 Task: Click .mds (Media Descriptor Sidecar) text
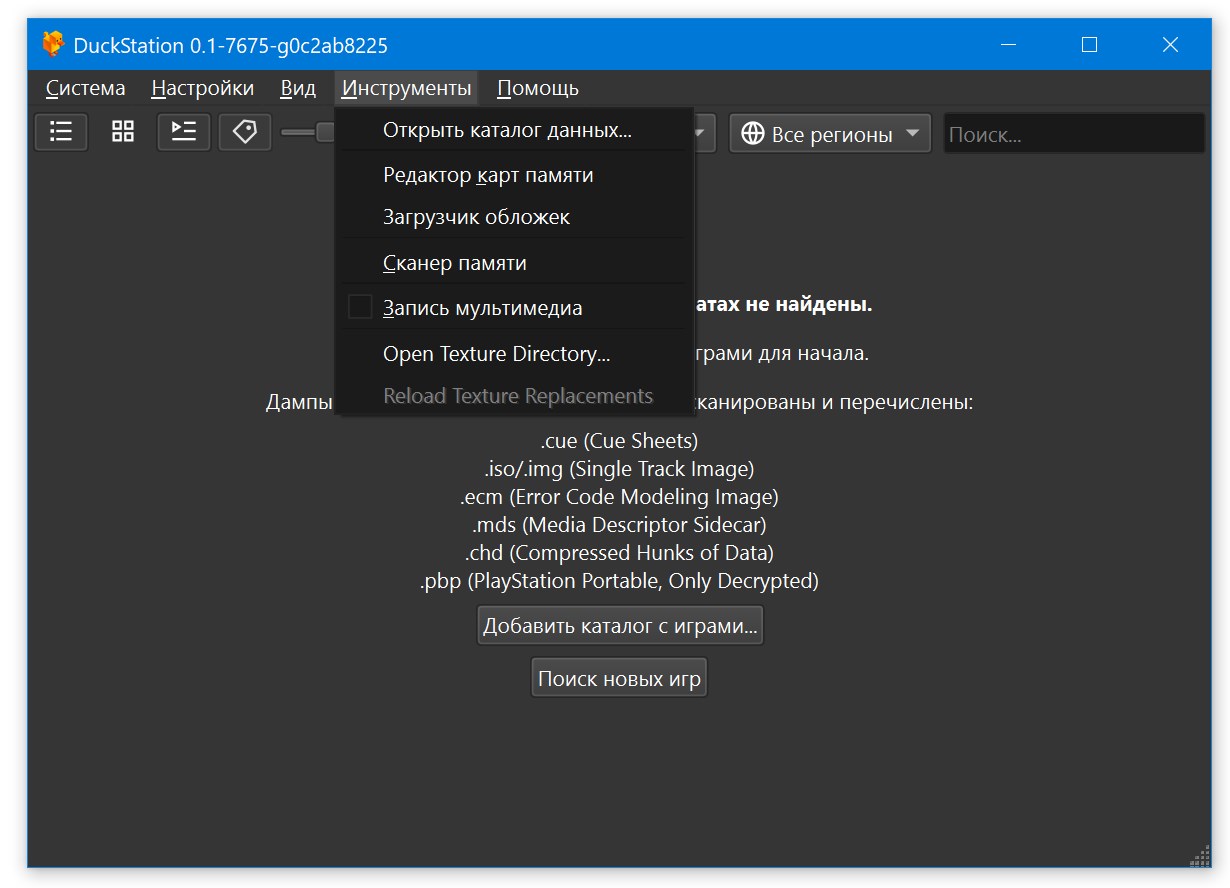620,524
